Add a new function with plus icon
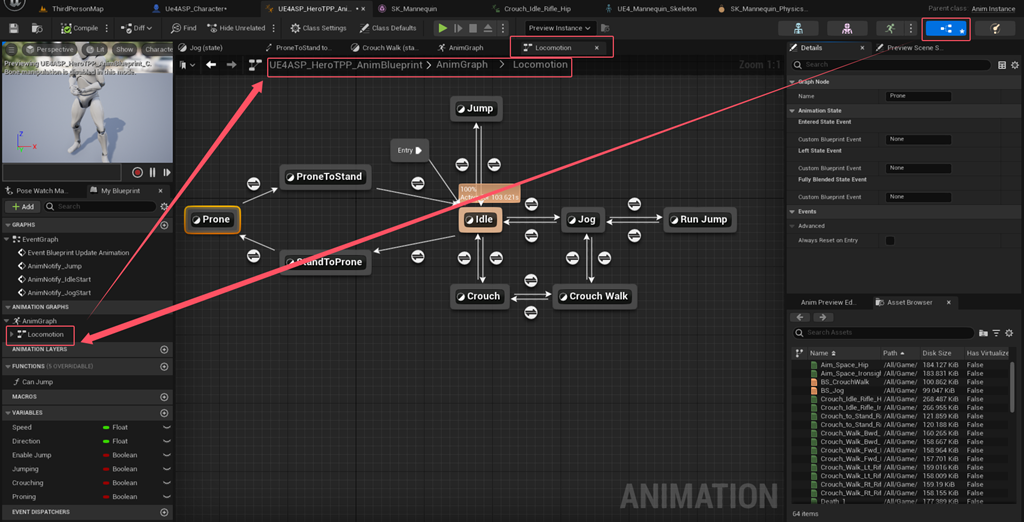This screenshot has height=522, width=1024. tap(164, 367)
